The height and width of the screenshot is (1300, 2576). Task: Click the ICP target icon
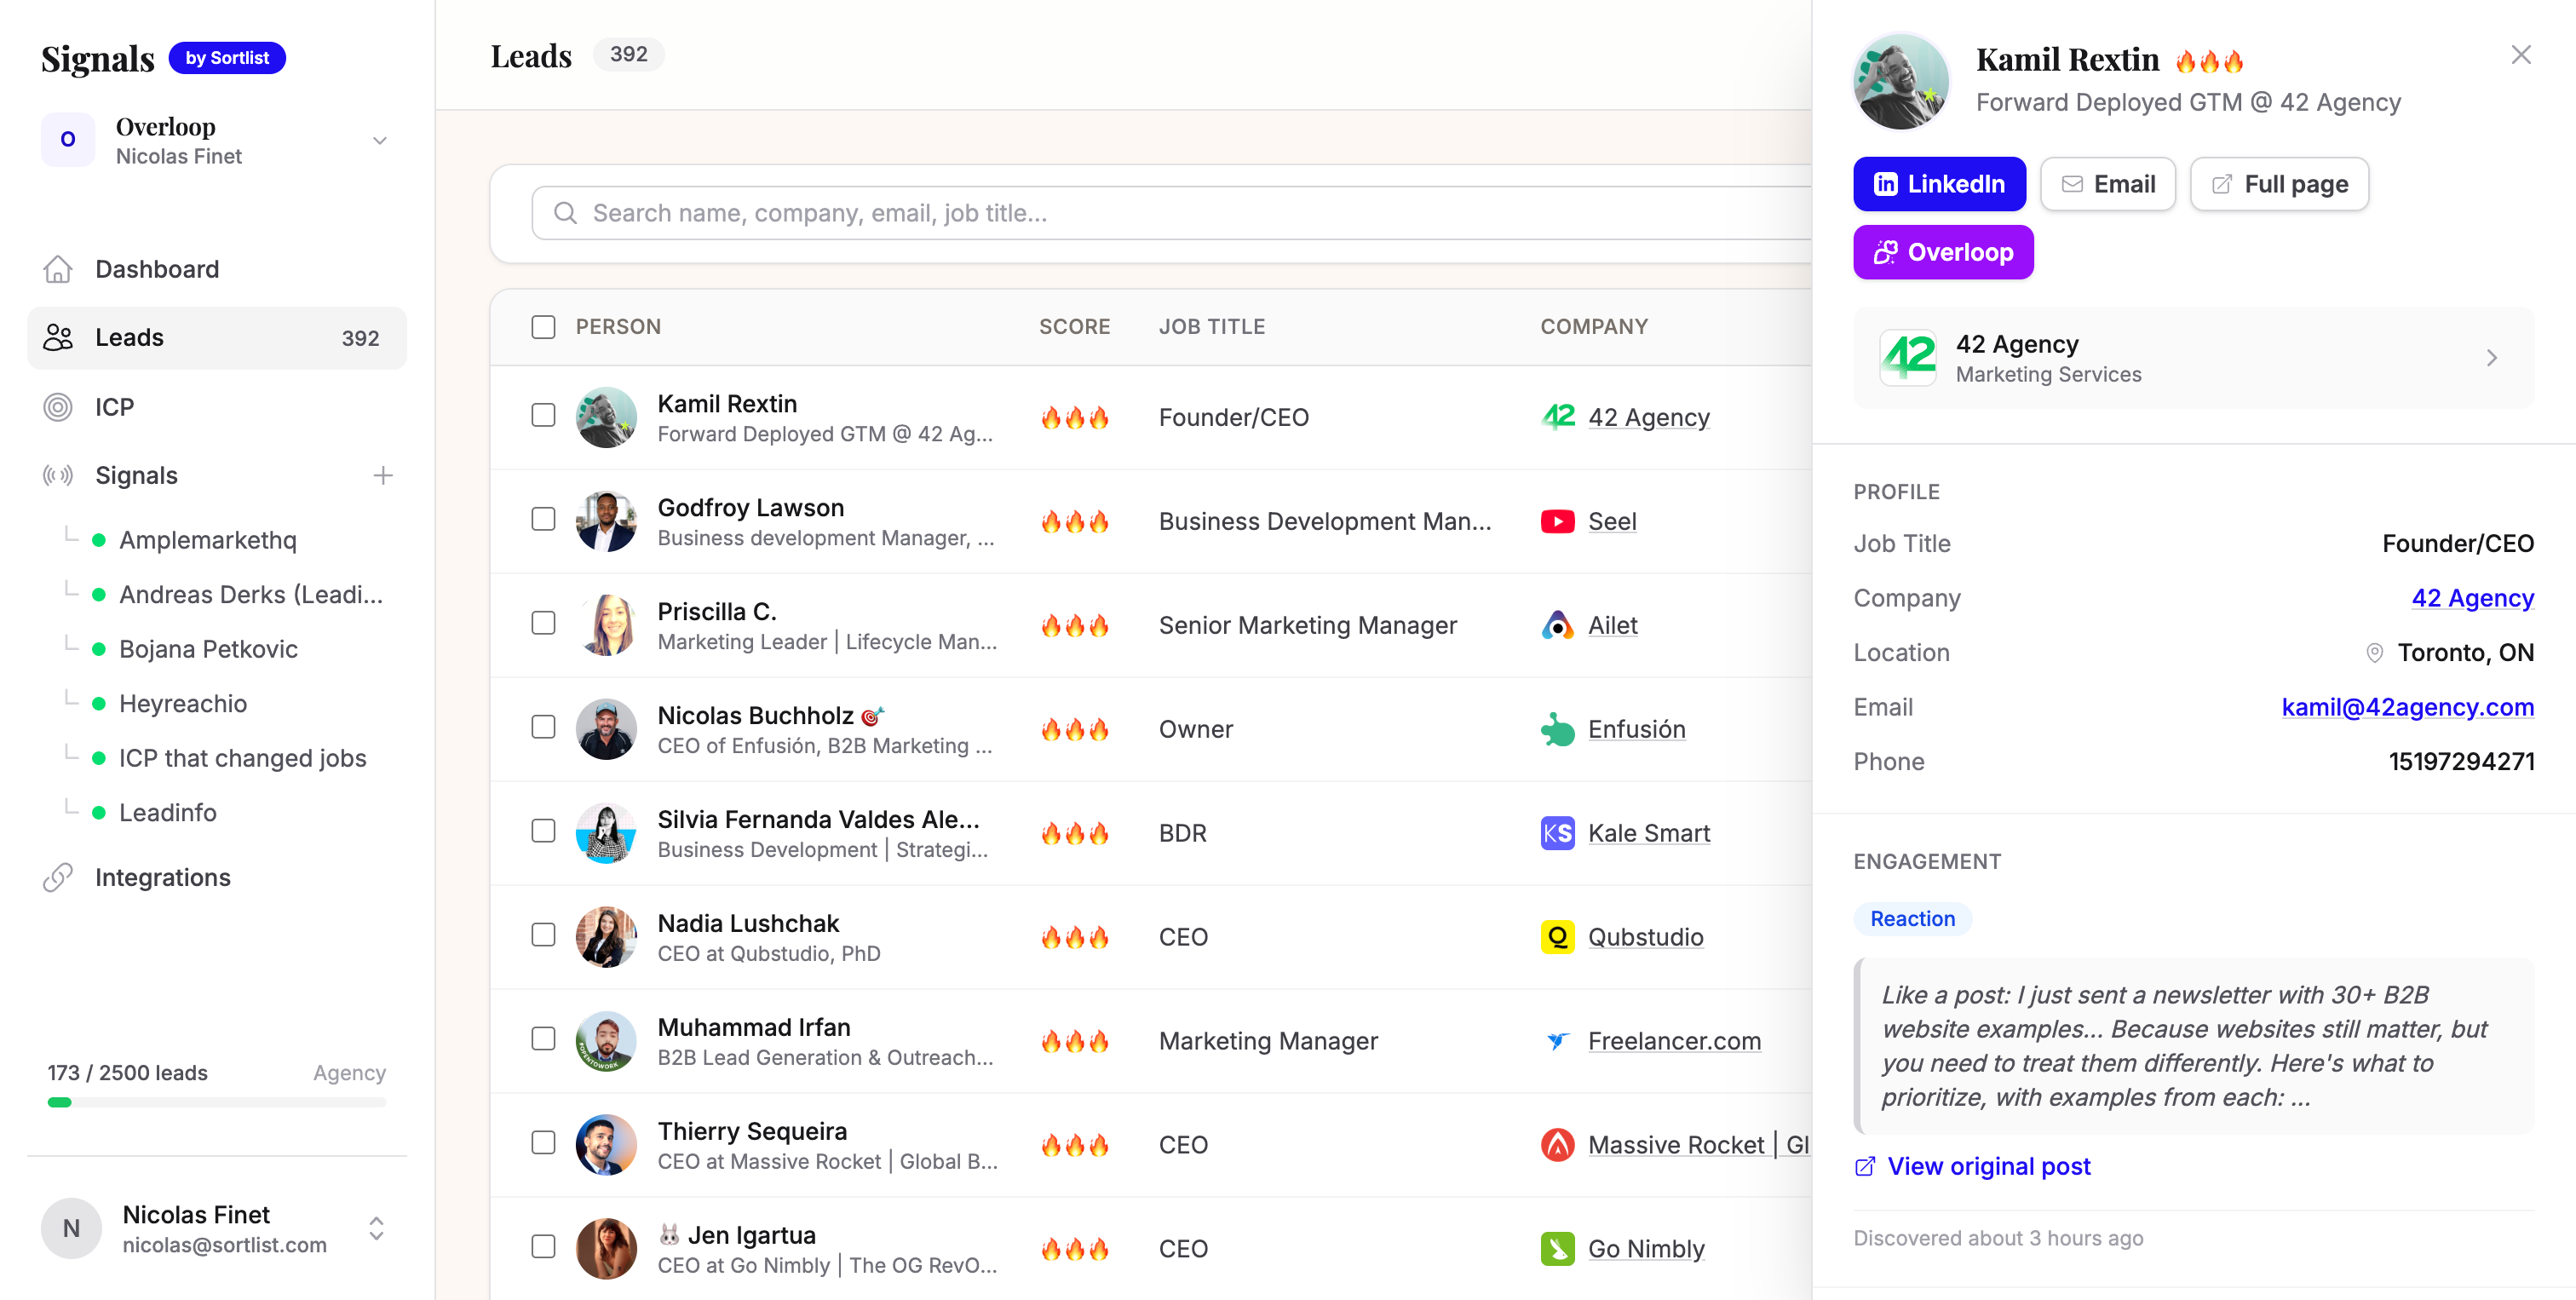(58, 407)
